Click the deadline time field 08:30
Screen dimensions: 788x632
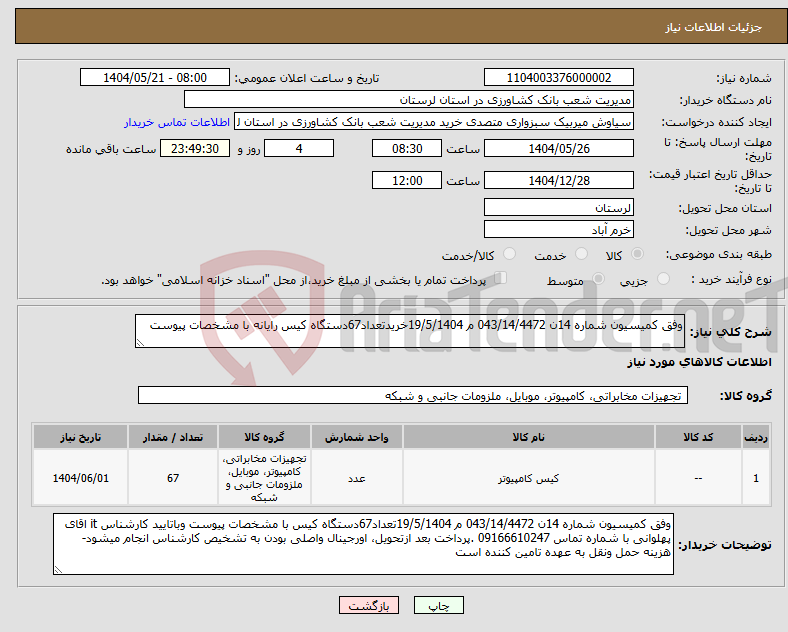(407, 148)
